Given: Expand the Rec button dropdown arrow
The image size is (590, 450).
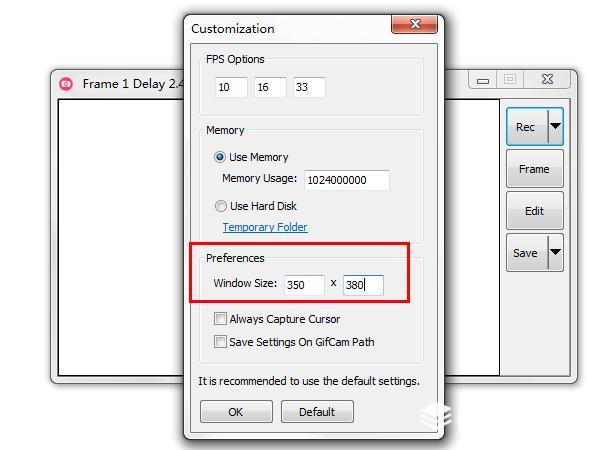Looking at the screenshot, I should coord(555,126).
